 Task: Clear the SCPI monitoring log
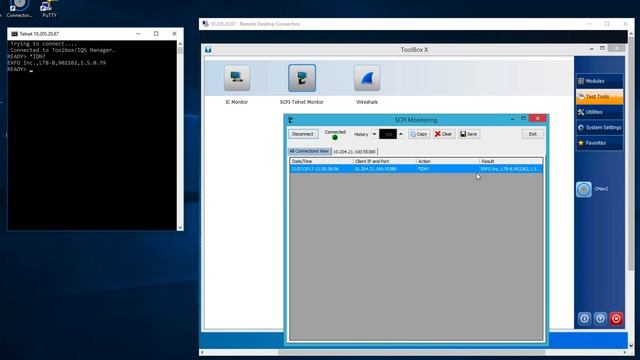[444, 134]
